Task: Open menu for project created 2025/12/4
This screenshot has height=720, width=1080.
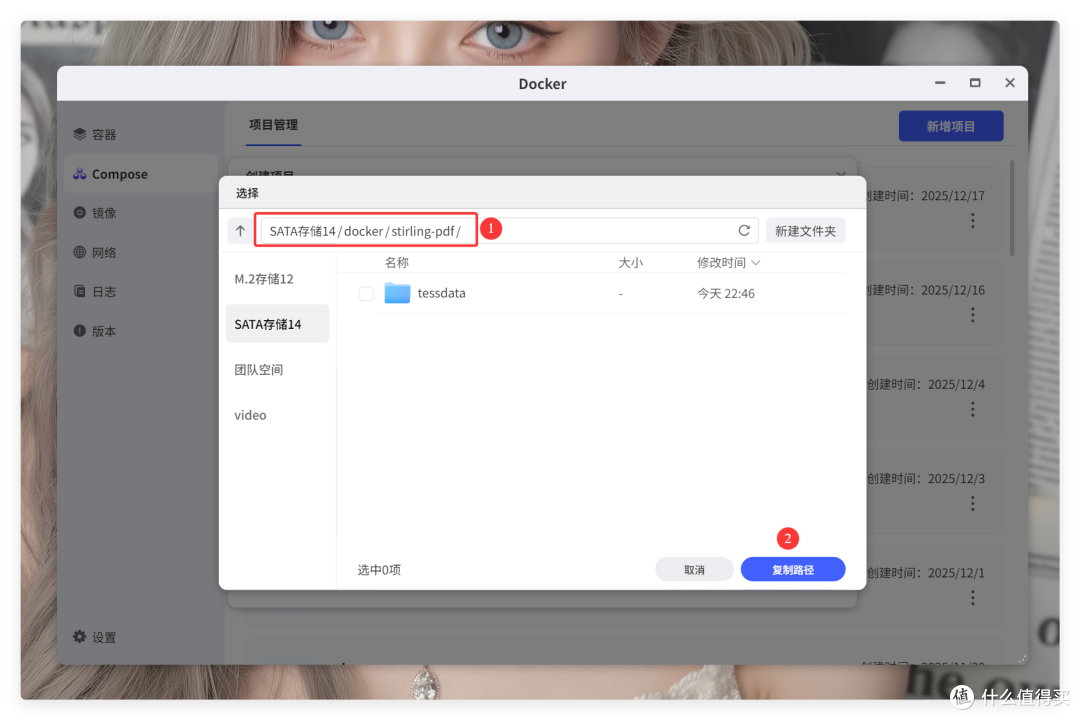Action: coord(973,409)
